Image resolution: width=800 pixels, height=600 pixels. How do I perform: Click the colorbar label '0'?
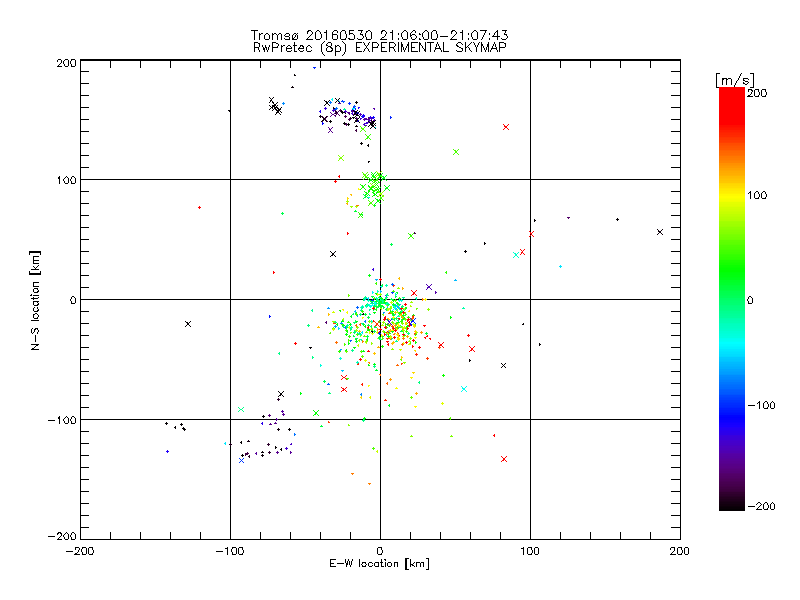(x=750, y=301)
